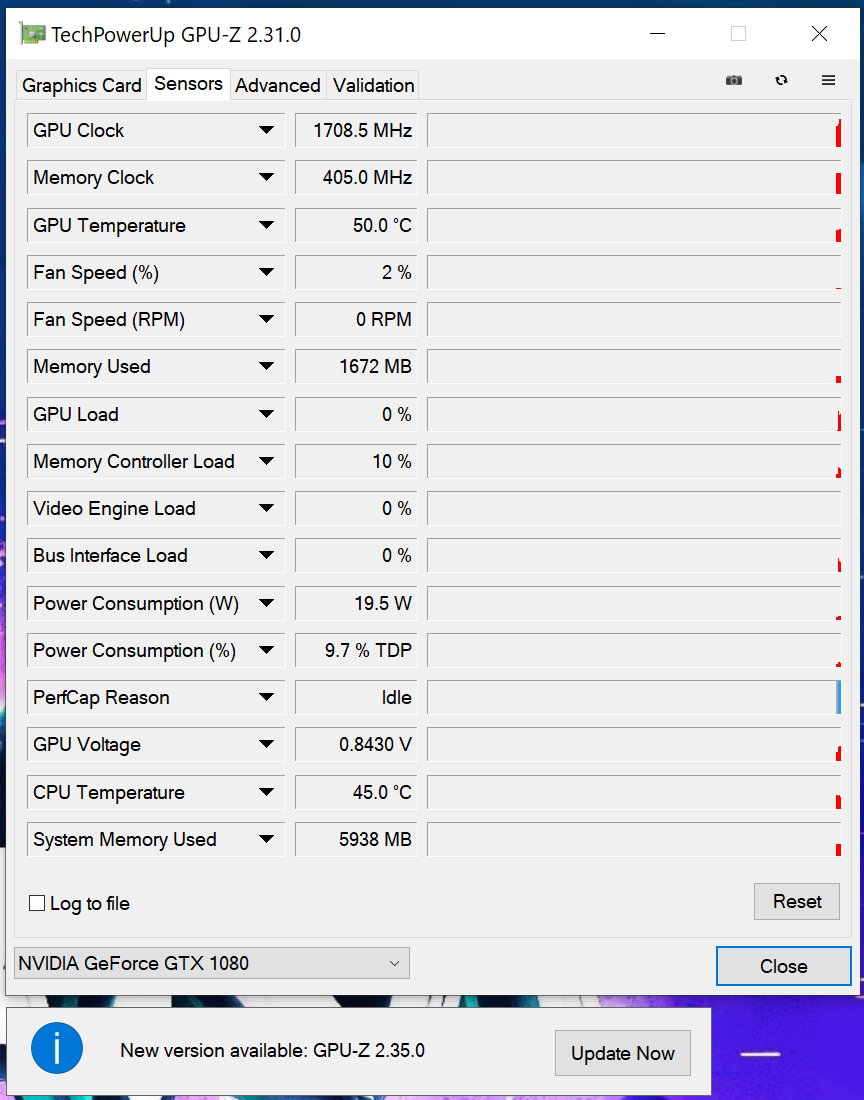Click the GPU Load value field
The height and width of the screenshot is (1100, 864).
[355, 415]
